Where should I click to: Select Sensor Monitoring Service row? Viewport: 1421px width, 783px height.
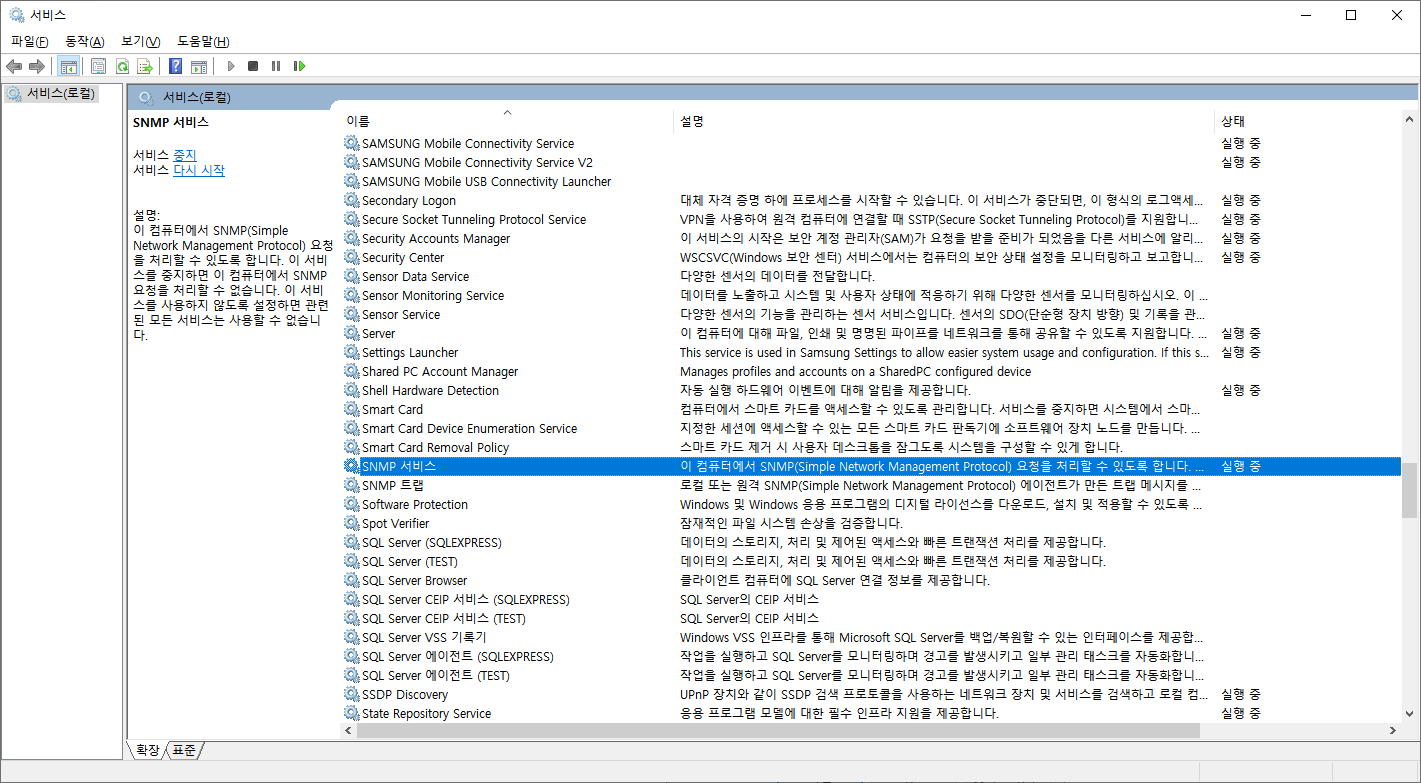pos(871,295)
